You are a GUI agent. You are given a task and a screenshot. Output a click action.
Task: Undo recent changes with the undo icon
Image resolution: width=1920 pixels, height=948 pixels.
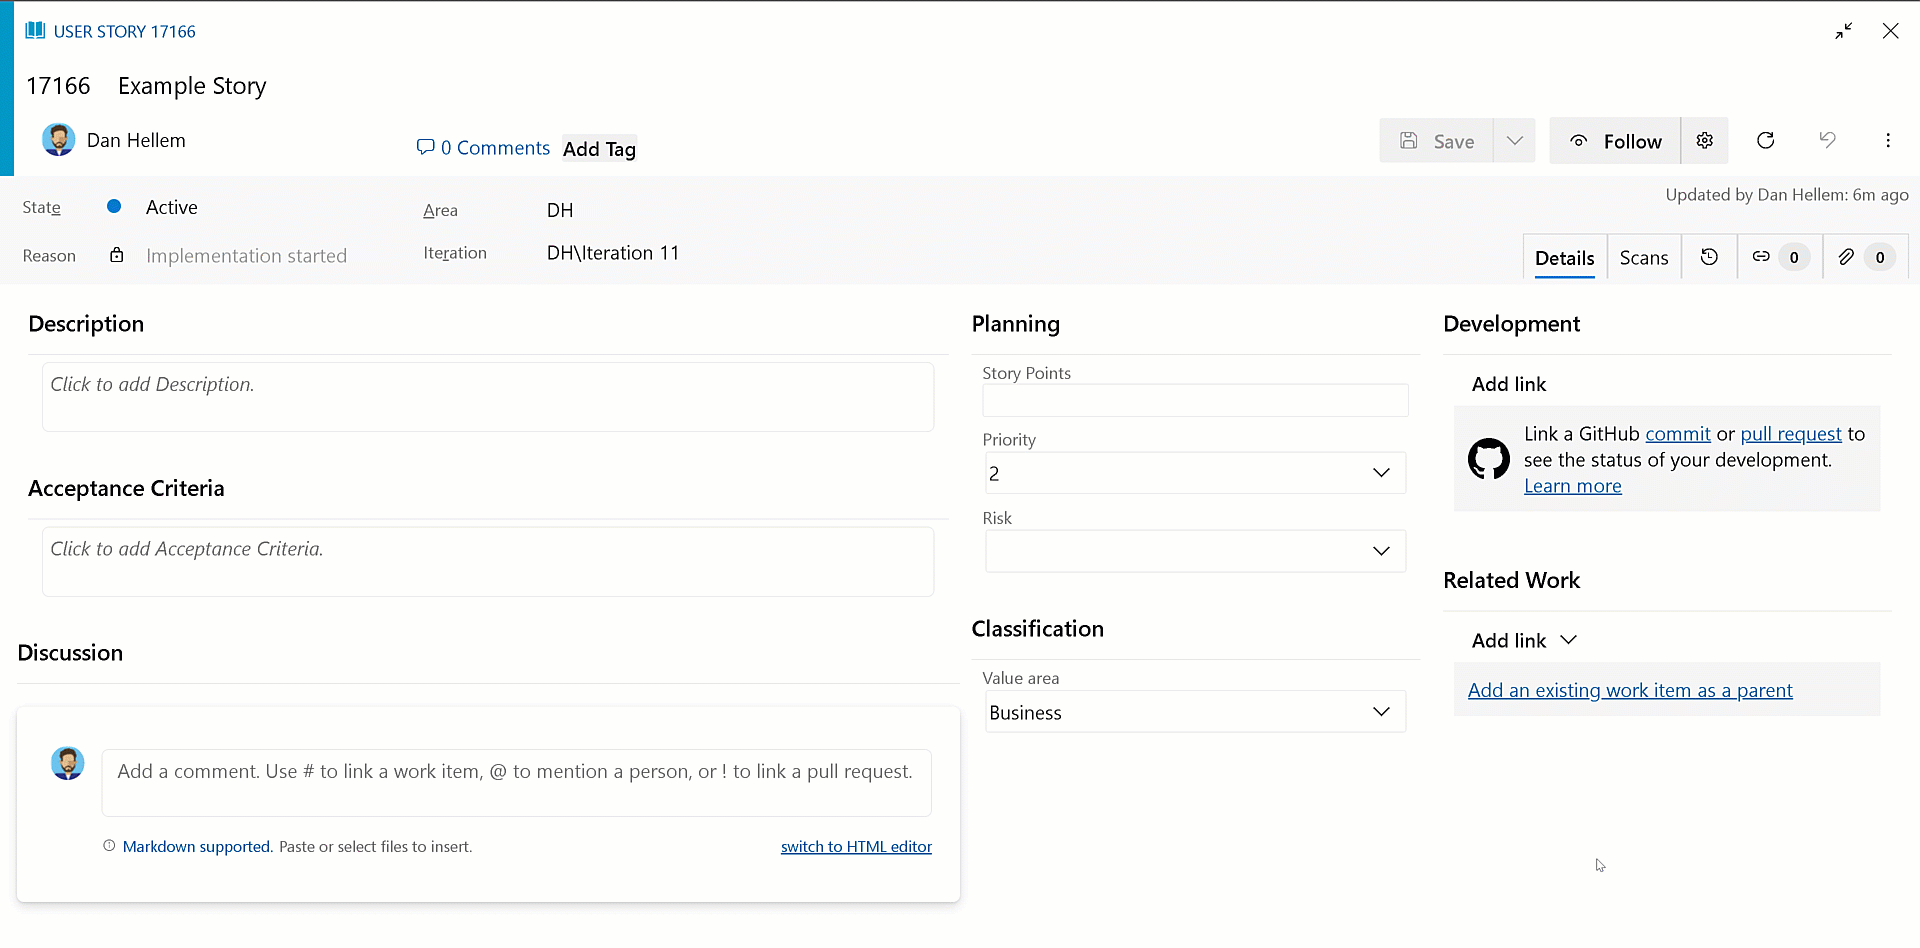pos(1827,140)
